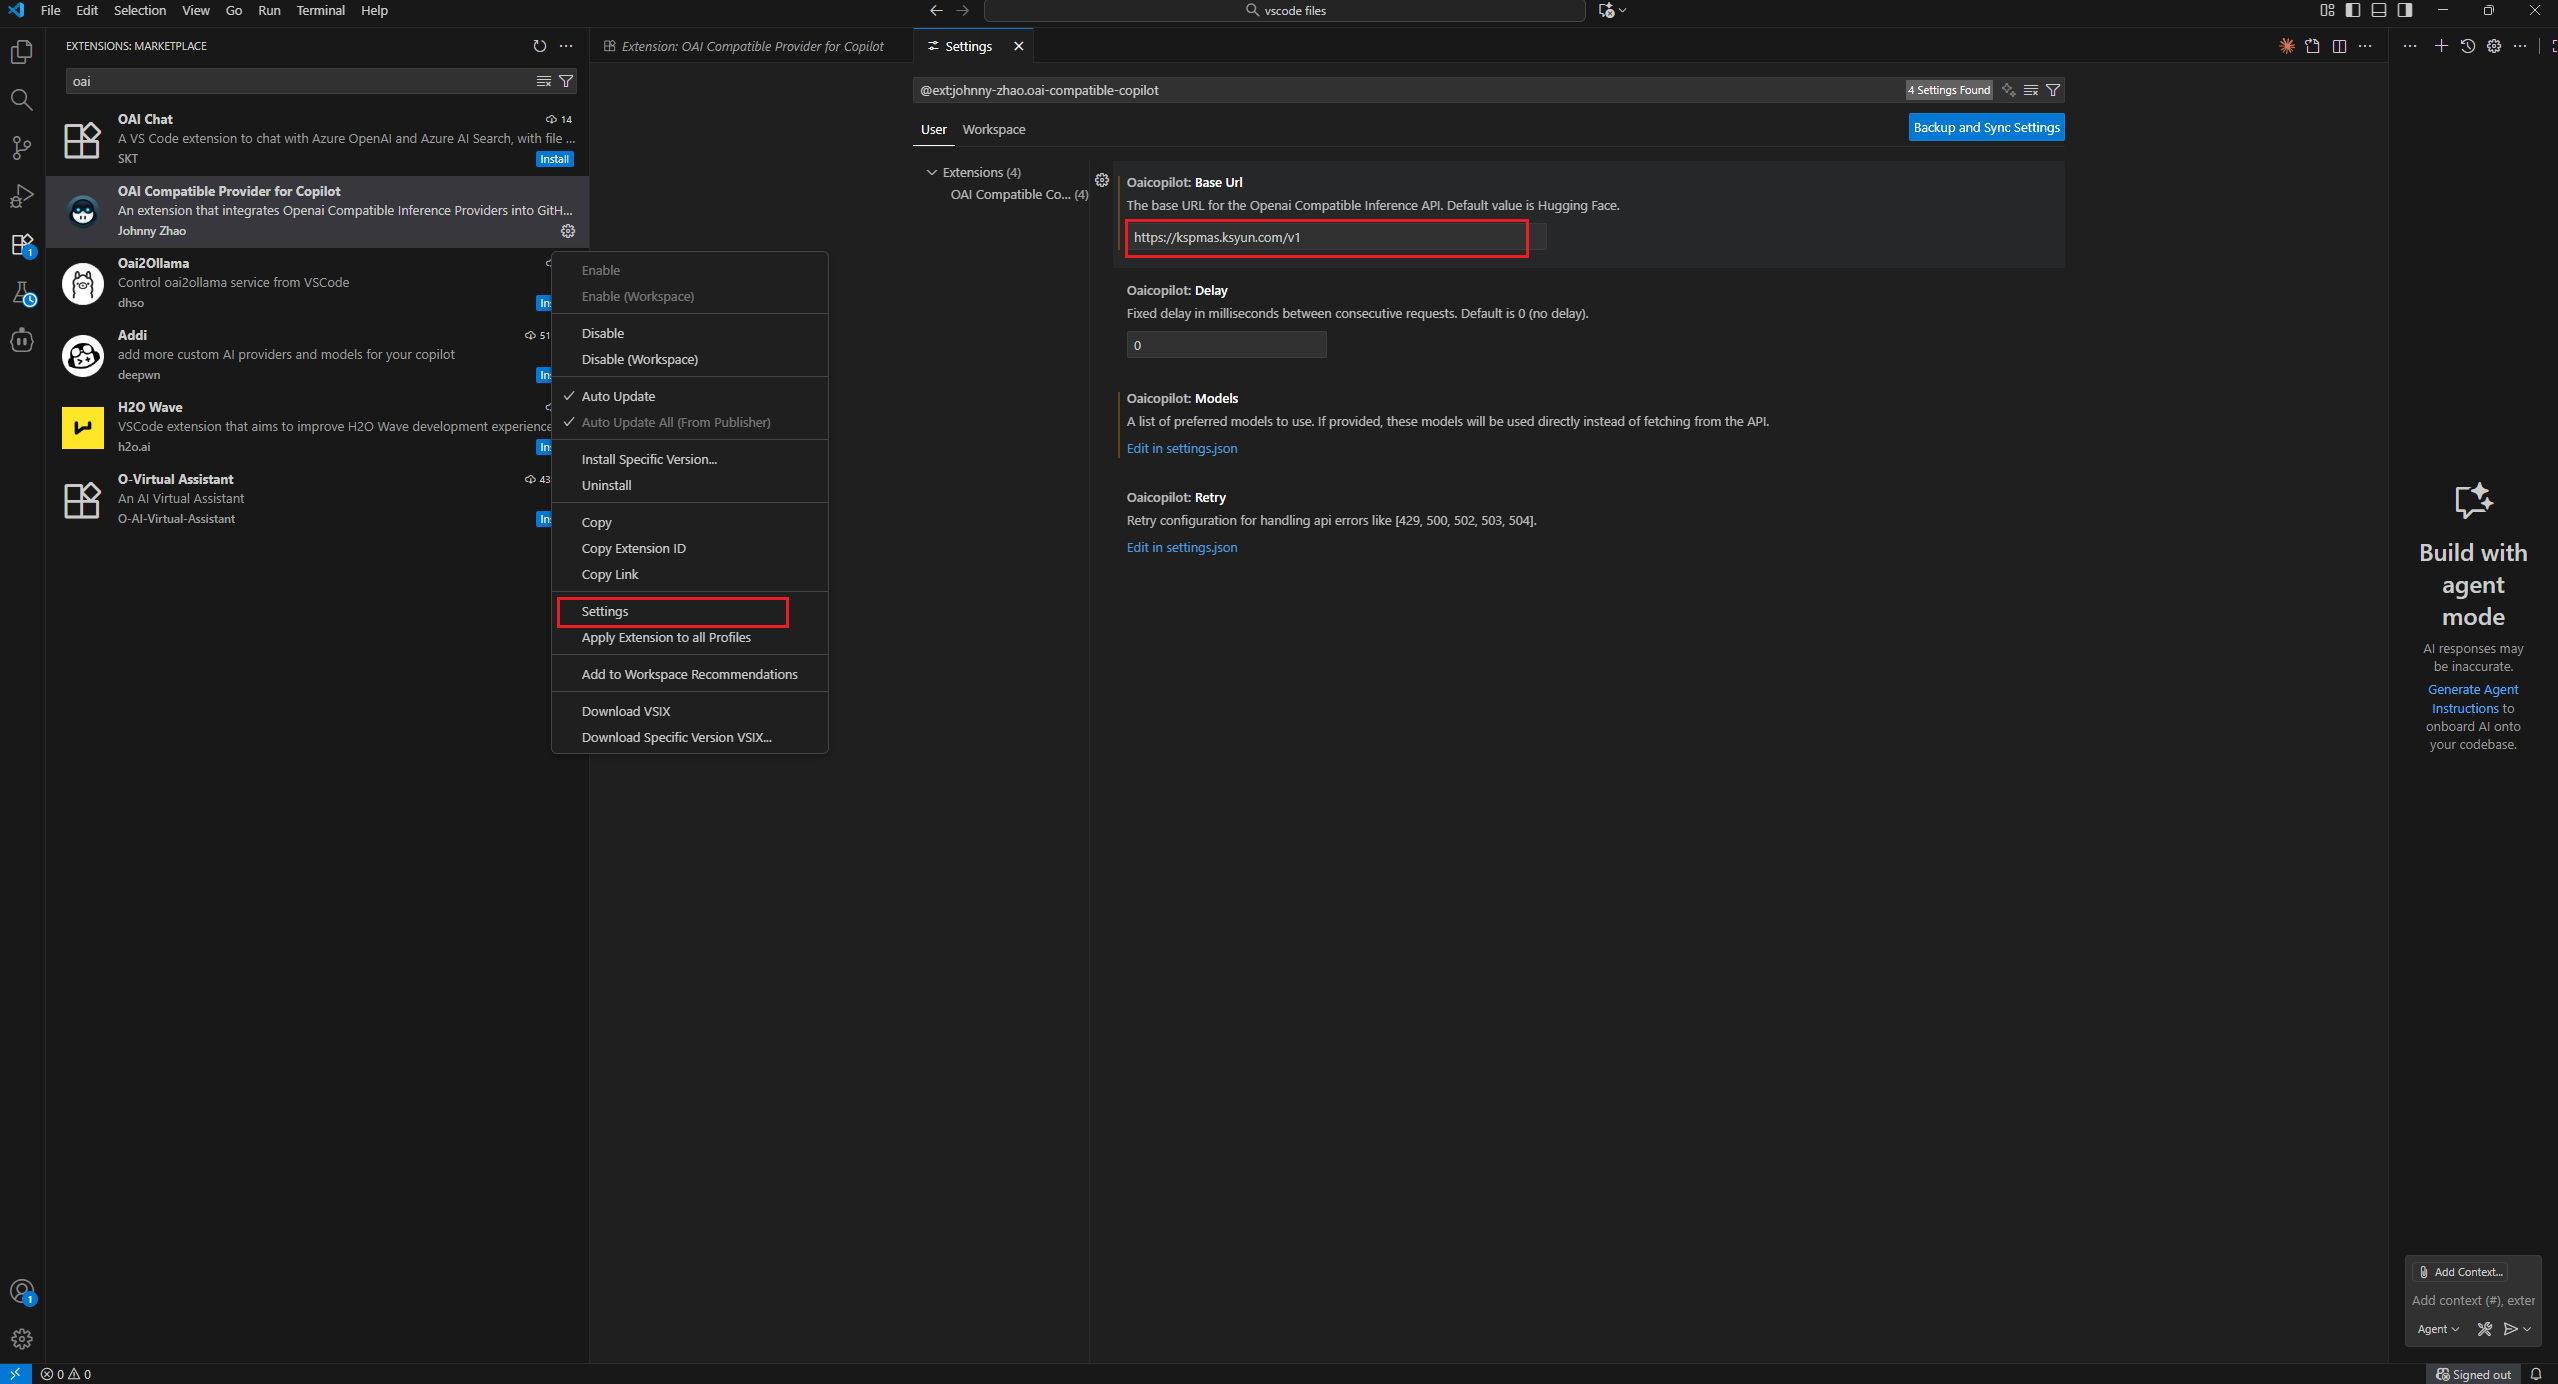Viewport: 2558px width, 1384px height.
Task: Open the Agent mode dropdown
Action: (2437, 1329)
